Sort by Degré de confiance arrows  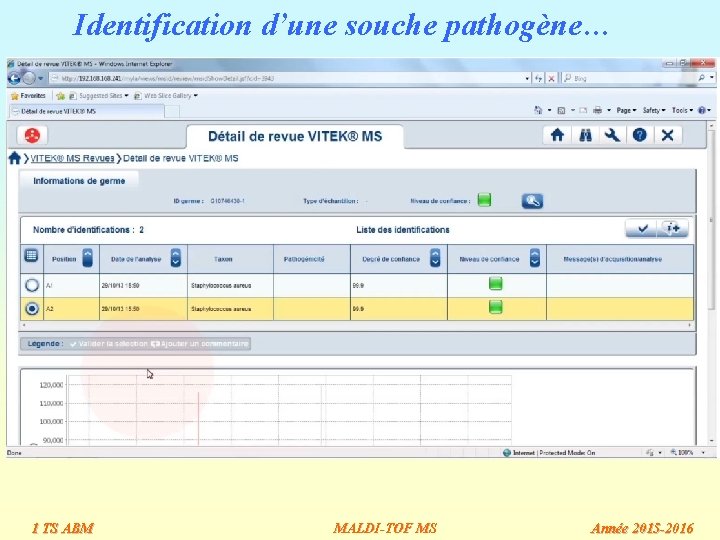435,258
